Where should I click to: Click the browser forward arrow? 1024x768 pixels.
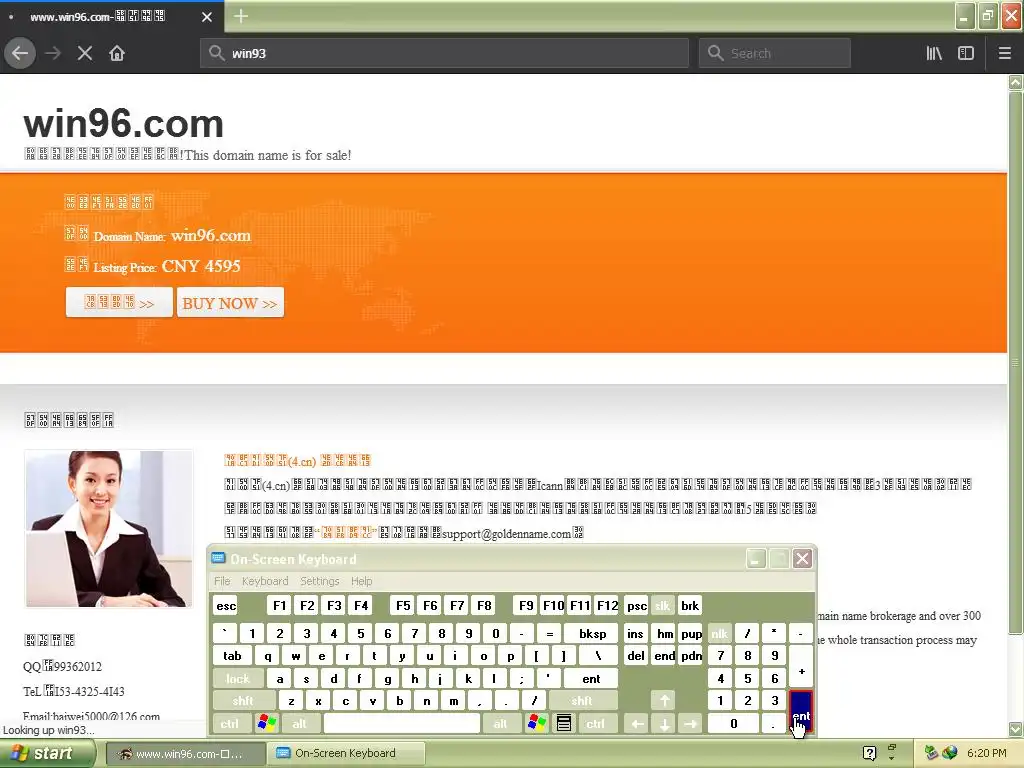pyautogui.click(x=53, y=54)
